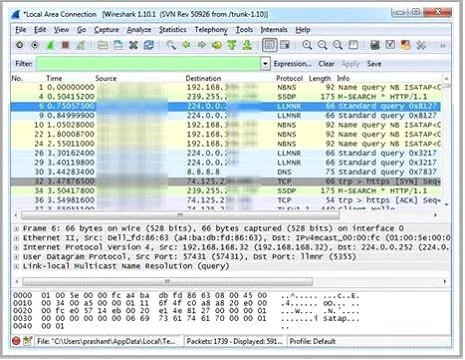
Task: Open the File menu
Action: (21, 30)
